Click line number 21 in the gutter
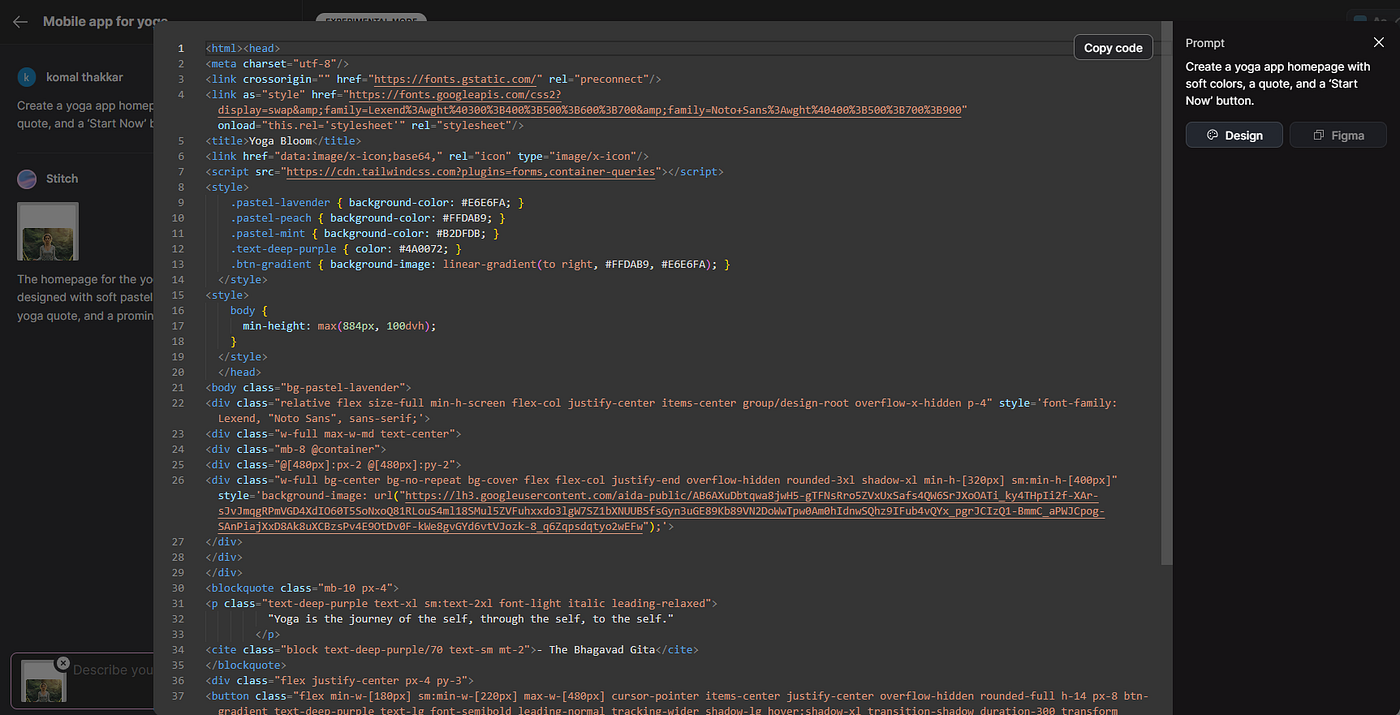The image size is (1400, 715). point(178,388)
